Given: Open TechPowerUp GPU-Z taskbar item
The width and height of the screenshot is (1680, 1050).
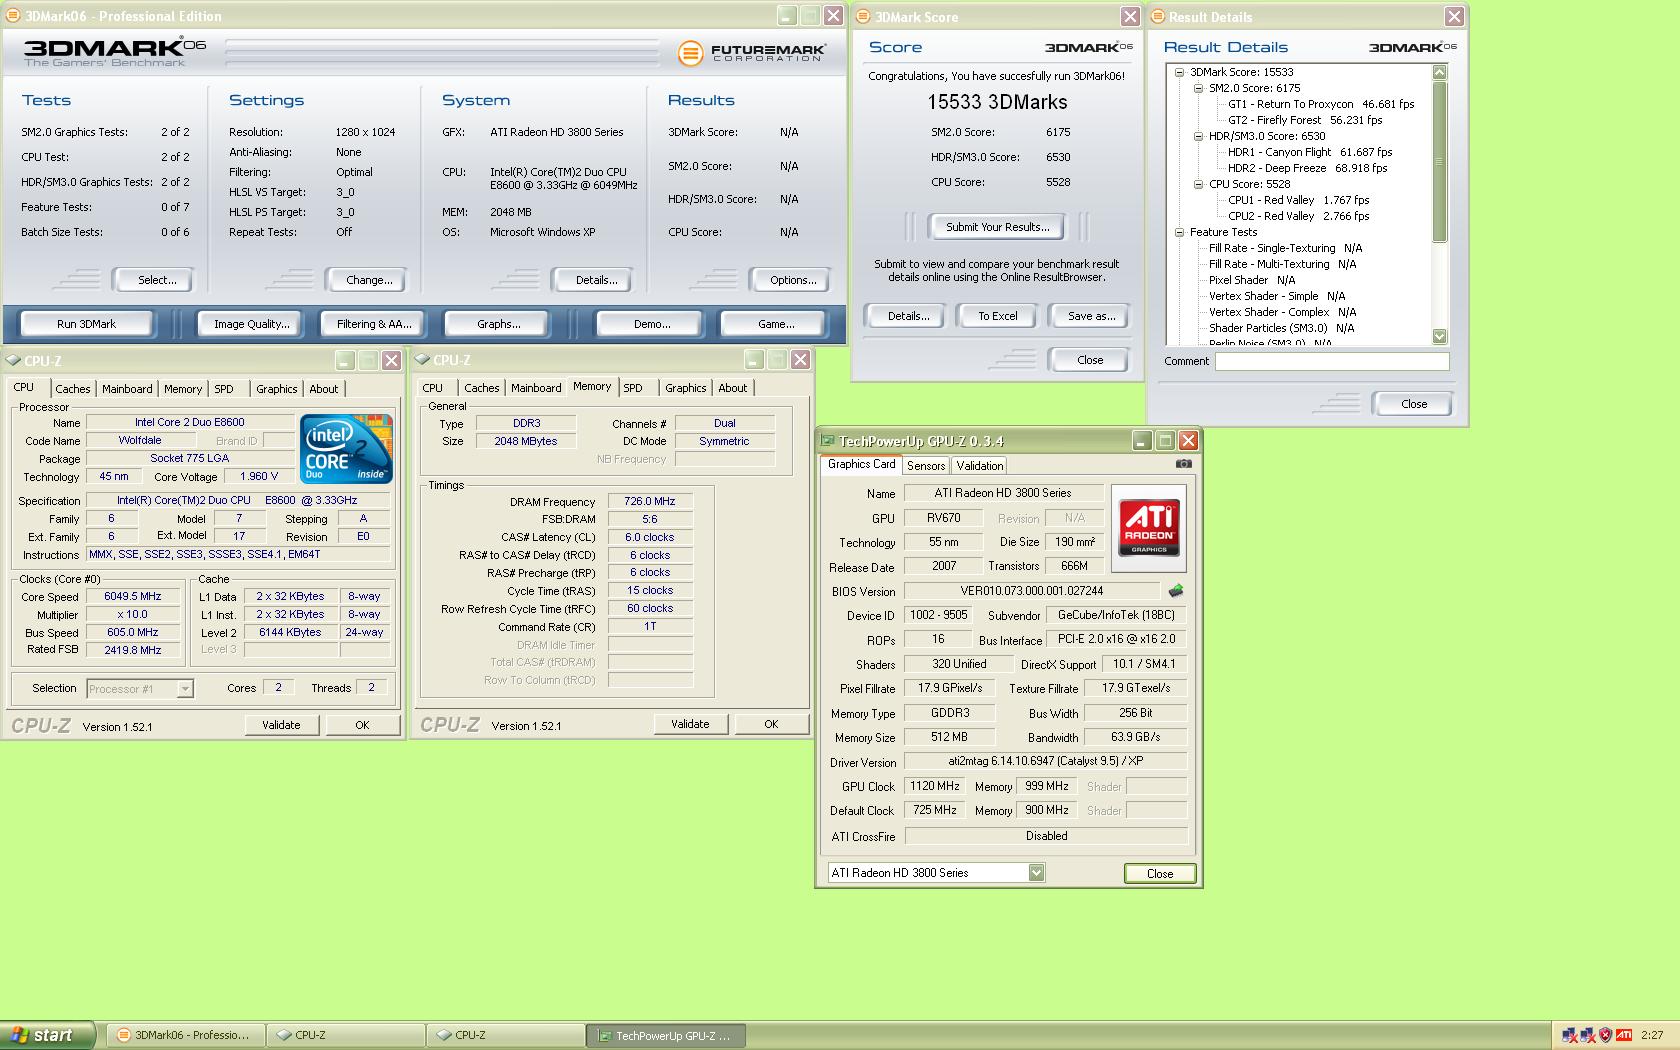Looking at the screenshot, I should tap(666, 1035).
